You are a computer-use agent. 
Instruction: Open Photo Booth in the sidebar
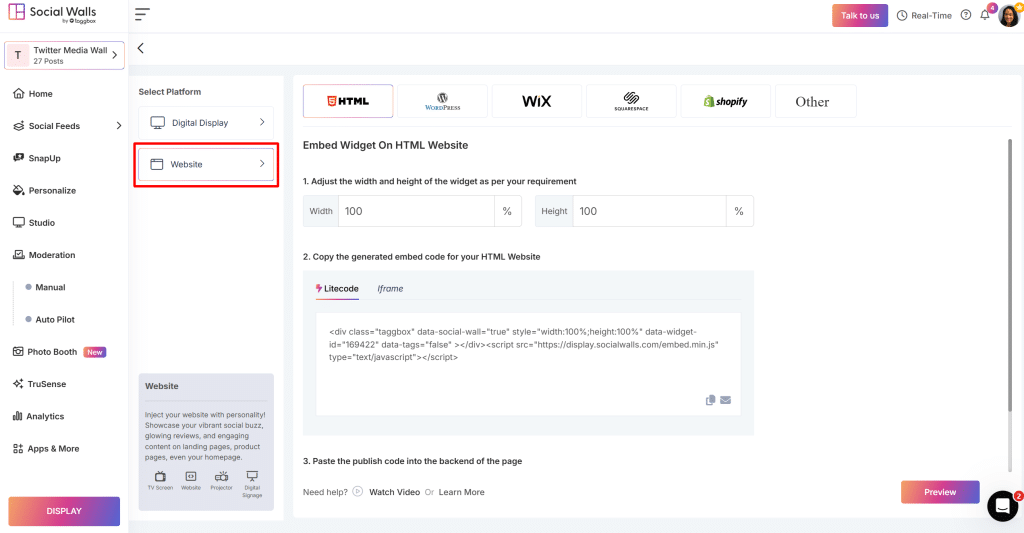click(59, 352)
